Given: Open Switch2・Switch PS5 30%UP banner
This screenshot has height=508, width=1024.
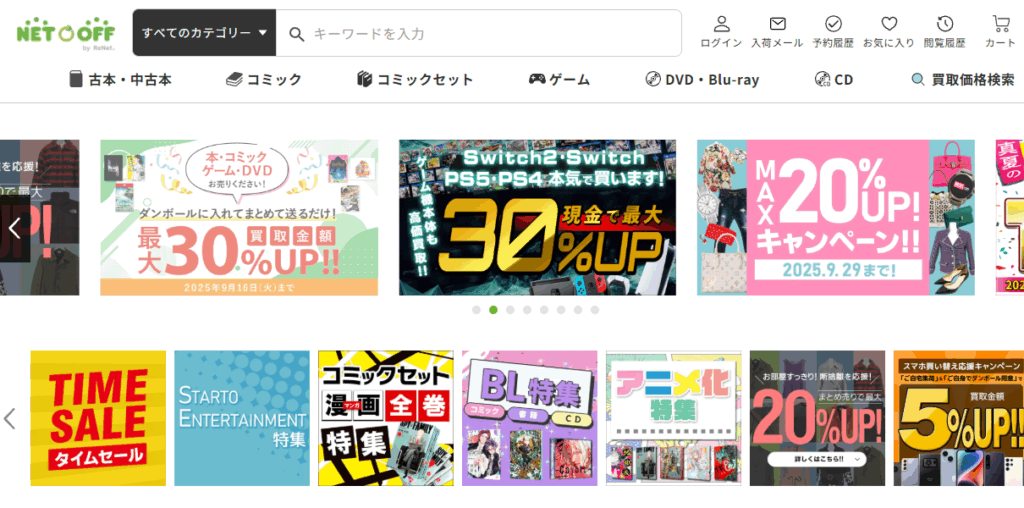Looking at the screenshot, I should (537, 217).
